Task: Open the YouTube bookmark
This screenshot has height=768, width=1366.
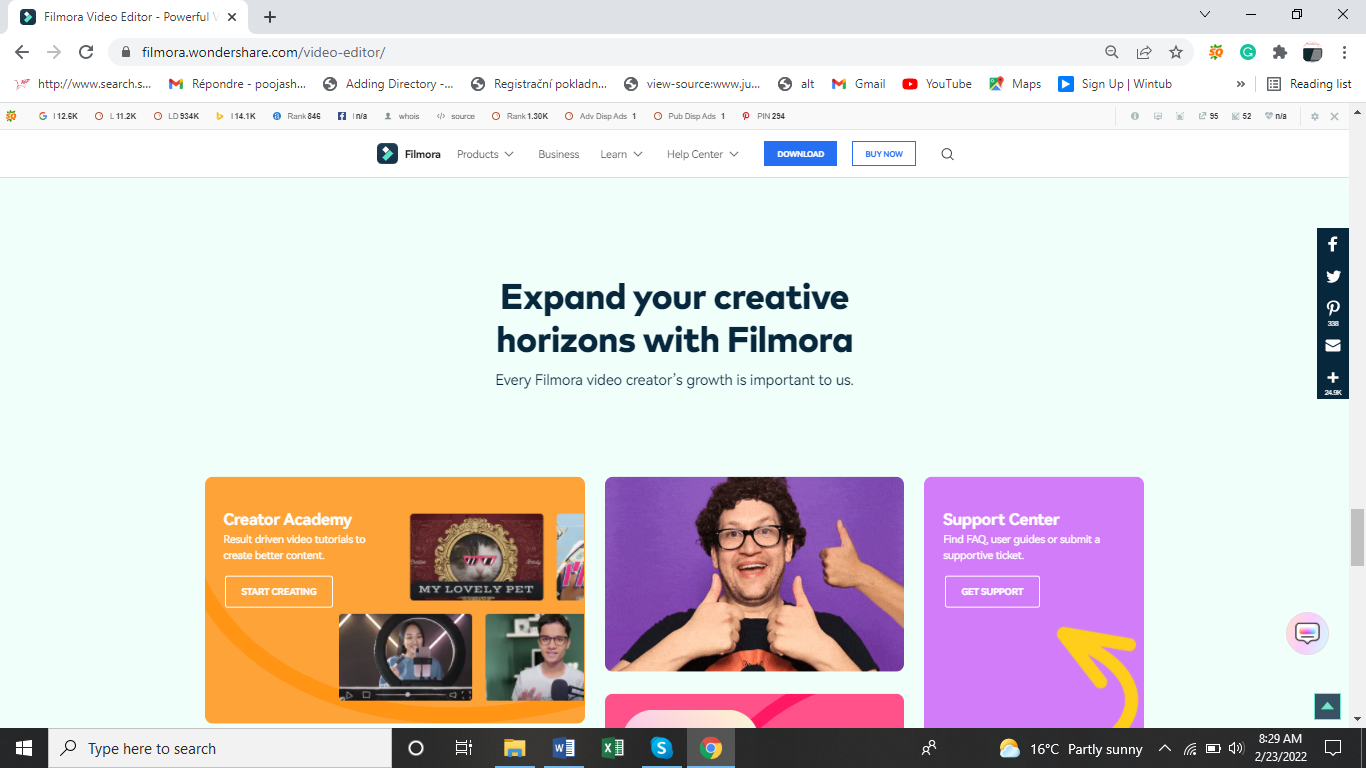Action: tap(937, 84)
